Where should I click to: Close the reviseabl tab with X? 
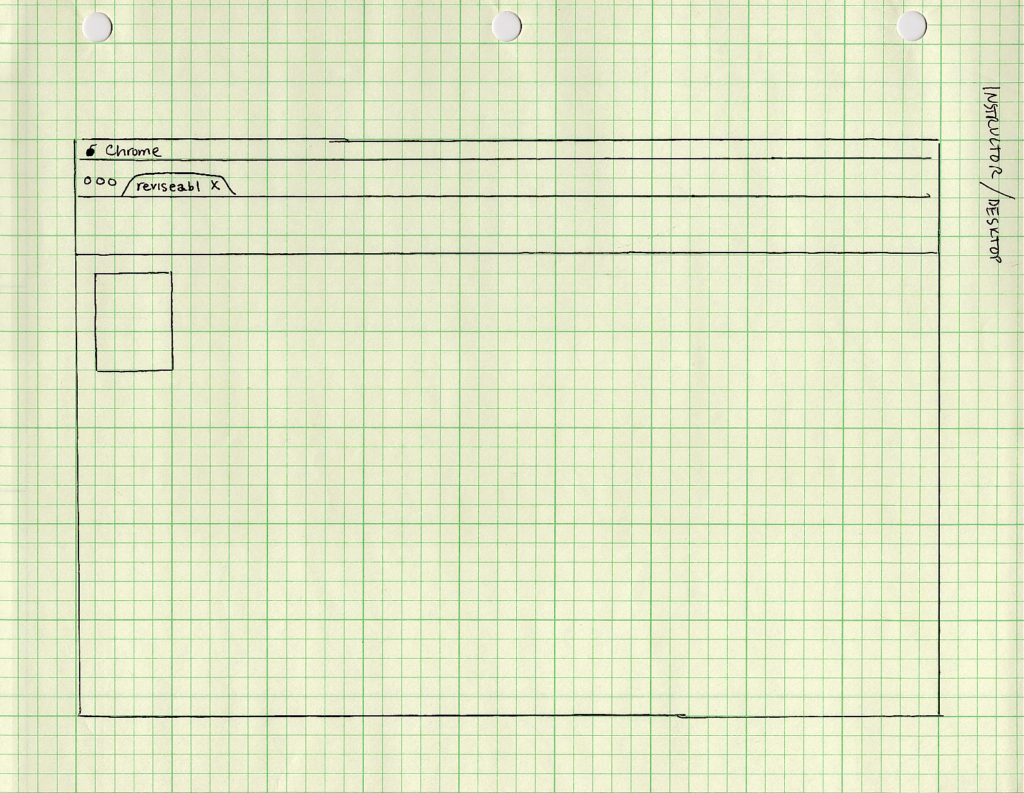215,186
